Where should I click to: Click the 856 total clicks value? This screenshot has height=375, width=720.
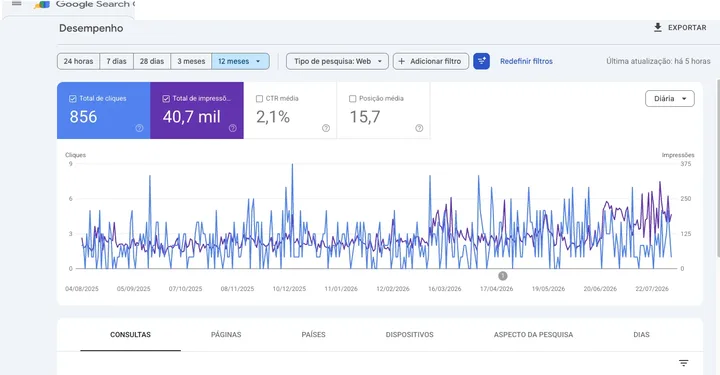[83, 117]
